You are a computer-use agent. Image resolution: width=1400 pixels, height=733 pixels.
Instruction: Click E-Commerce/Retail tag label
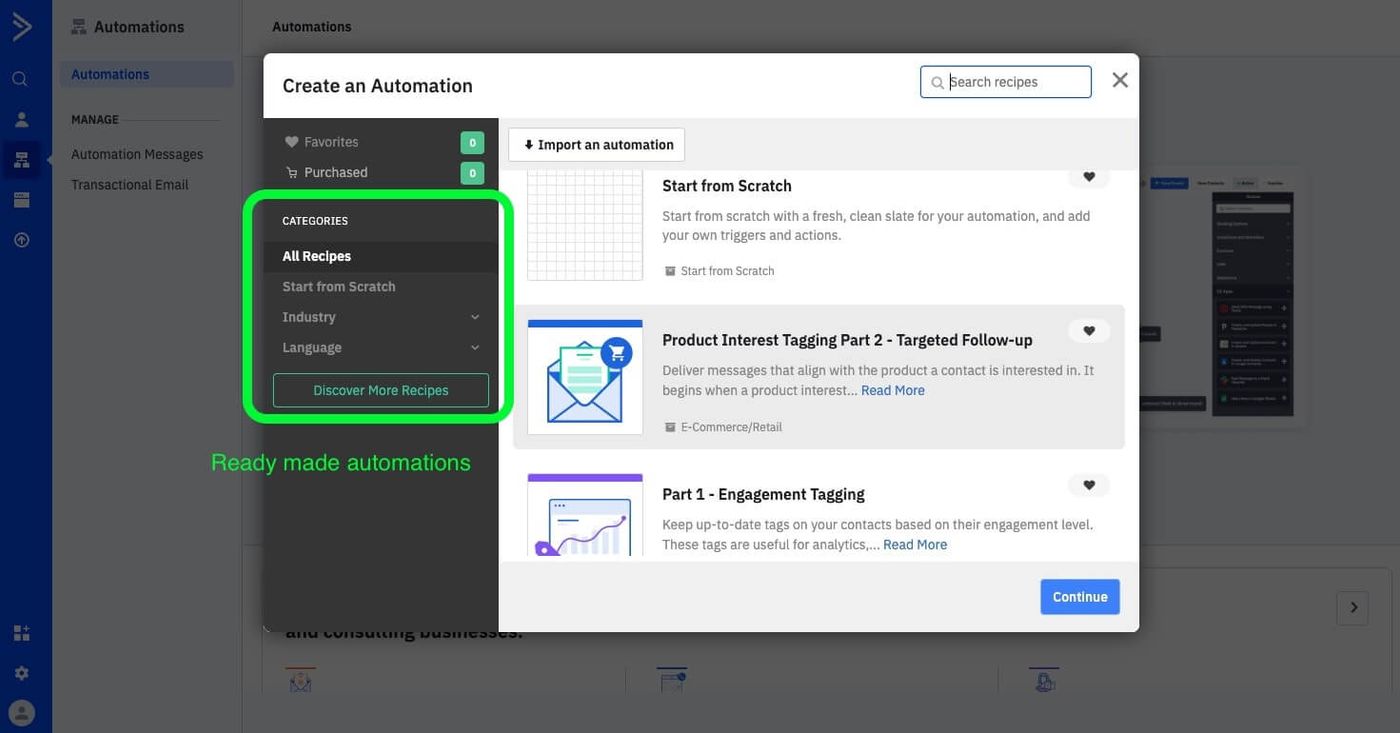pos(731,427)
